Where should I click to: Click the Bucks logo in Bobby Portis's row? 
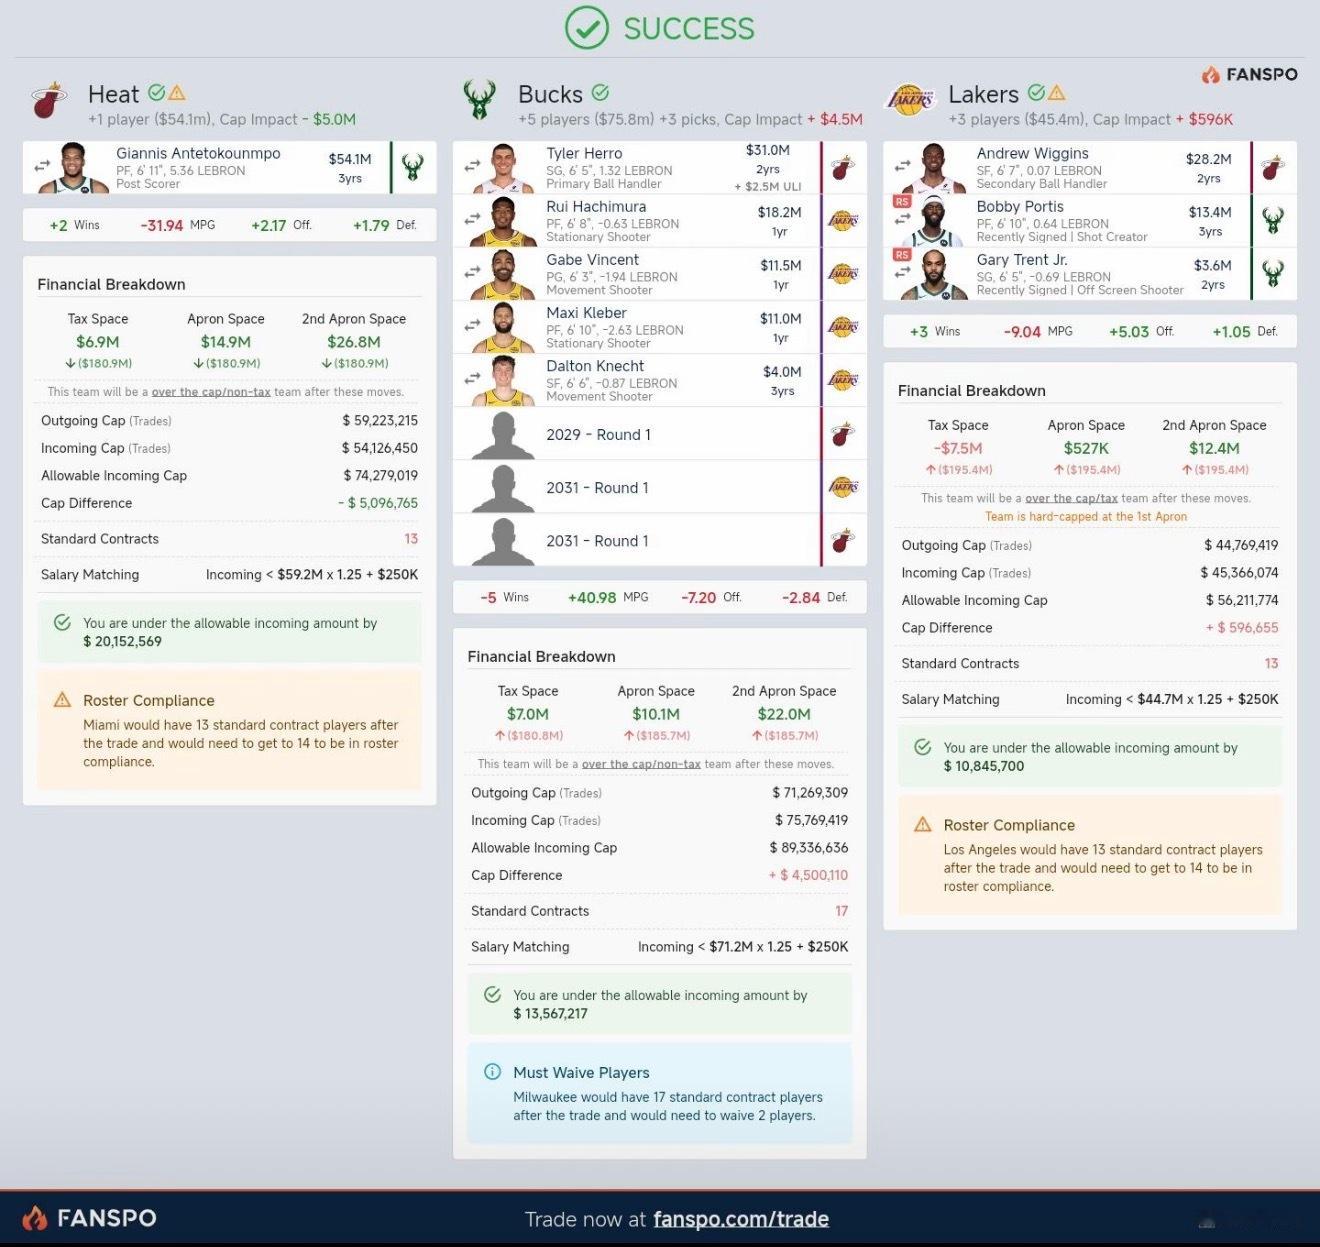1272,220
